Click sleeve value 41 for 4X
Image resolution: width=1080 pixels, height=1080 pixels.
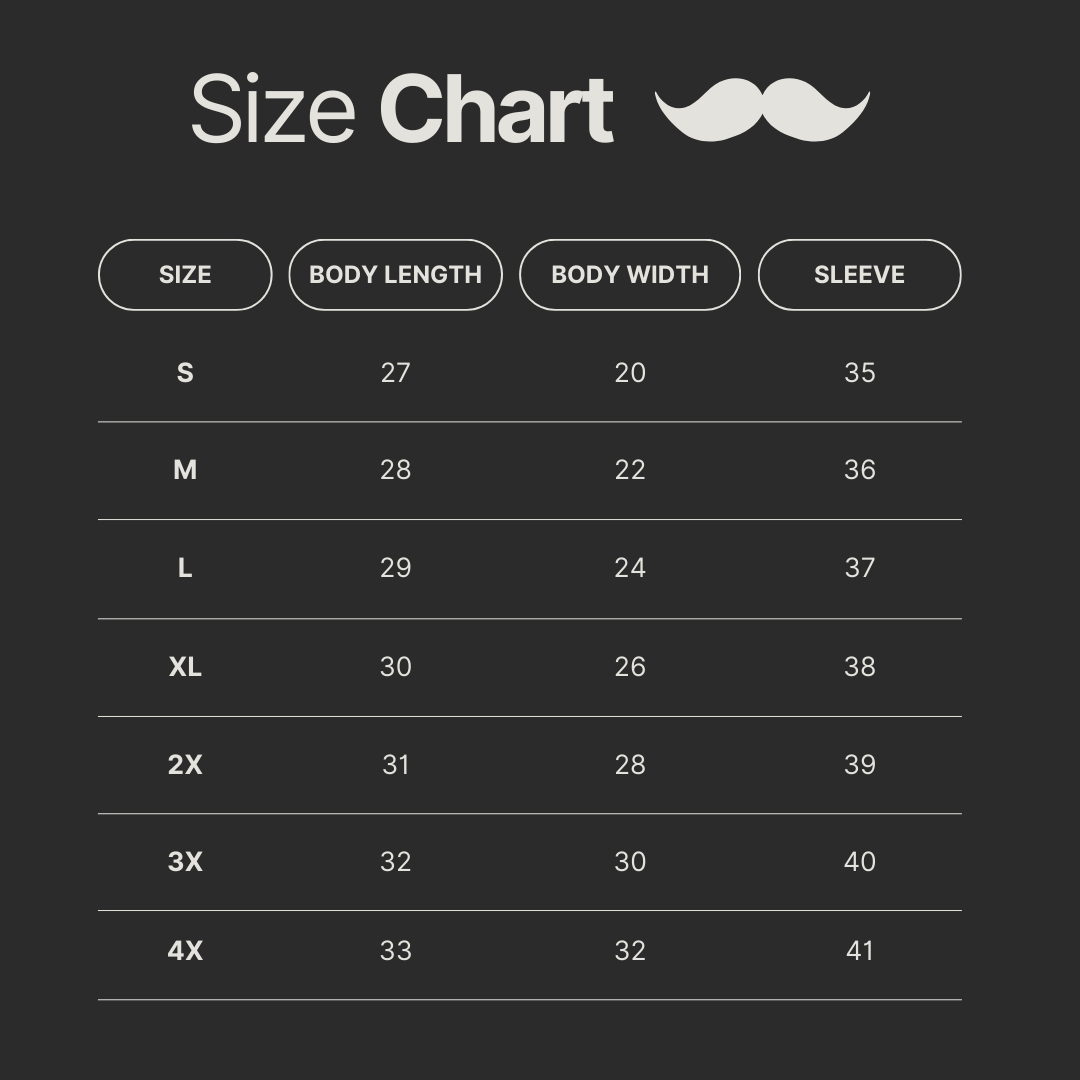pos(860,951)
